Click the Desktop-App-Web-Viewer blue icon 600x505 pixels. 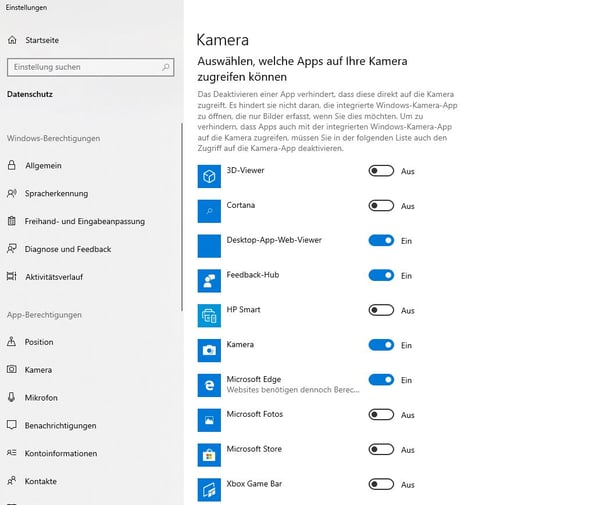(x=209, y=246)
